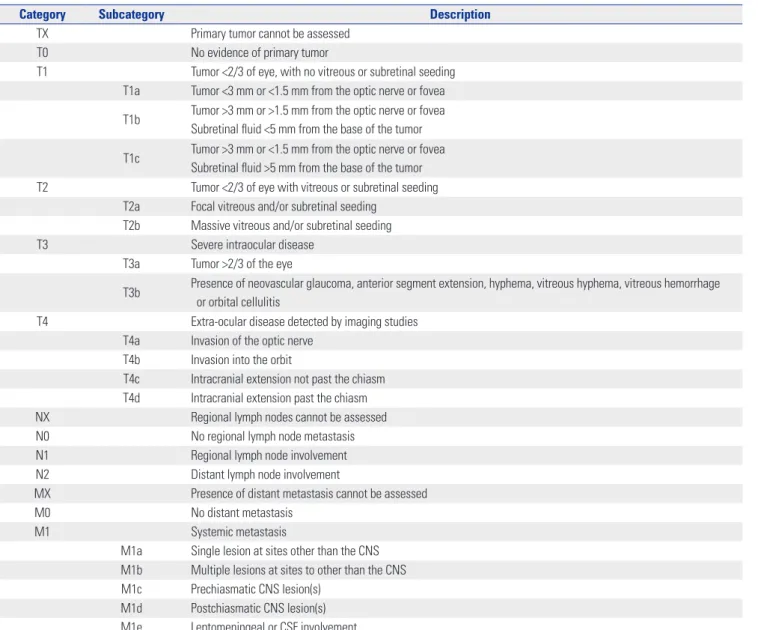Select the T0 category cell
758x630 pixels.
[42, 52]
